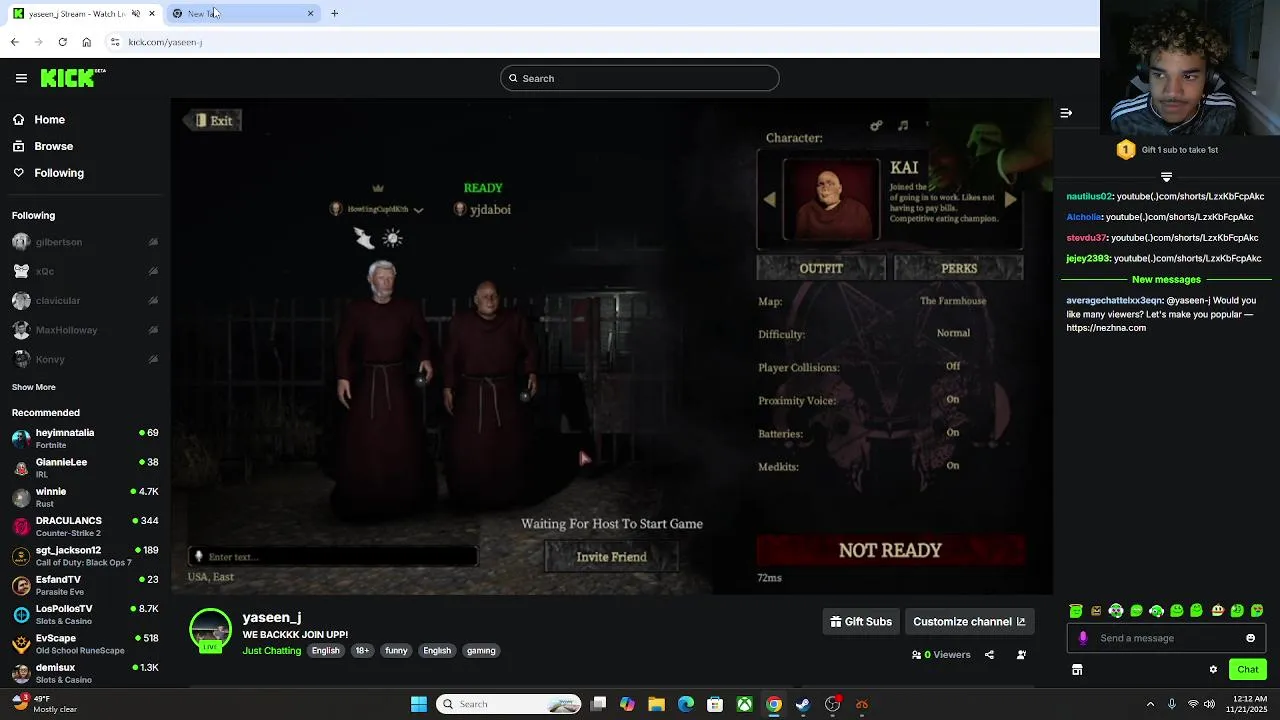Image resolution: width=1280 pixels, height=720 pixels.
Task: Click the green Chat send button
Action: click(x=1248, y=669)
